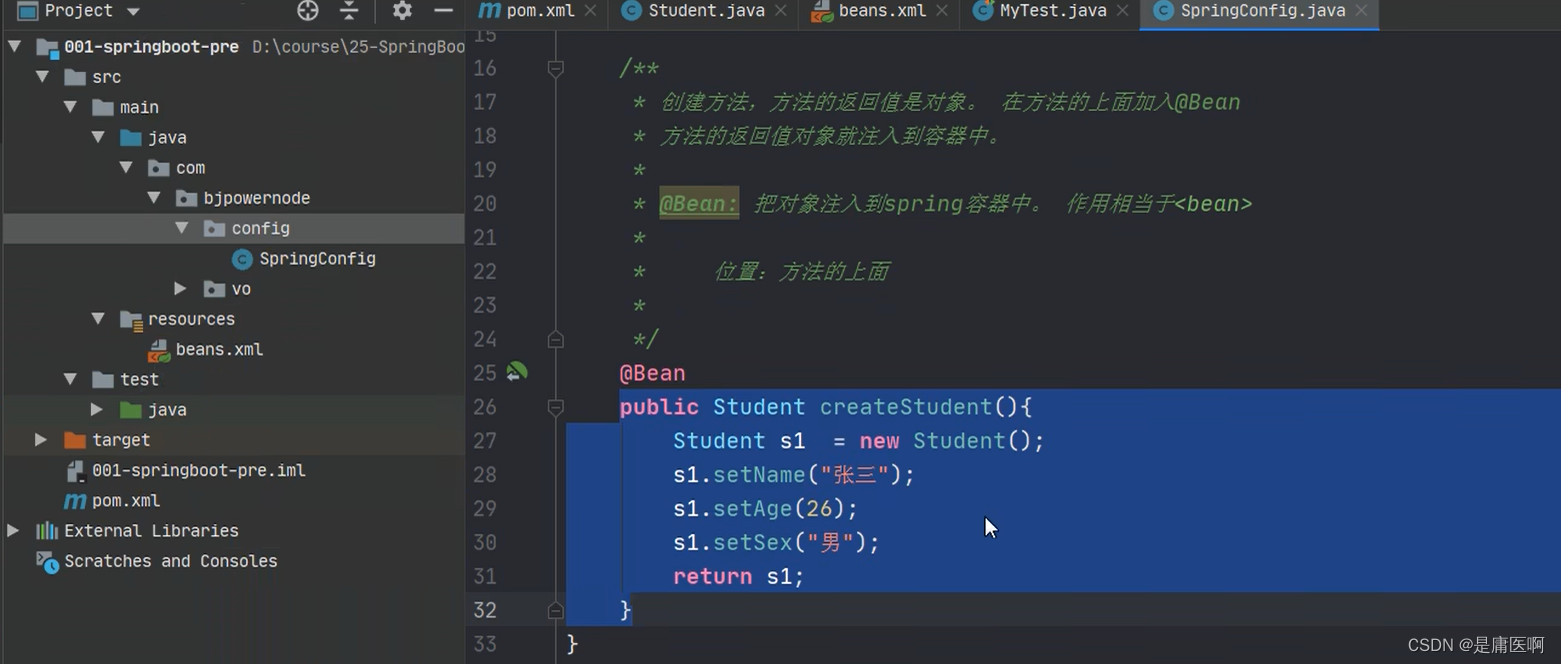Expand the target folder arrow
Image resolution: width=1561 pixels, height=664 pixels.
coord(40,440)
